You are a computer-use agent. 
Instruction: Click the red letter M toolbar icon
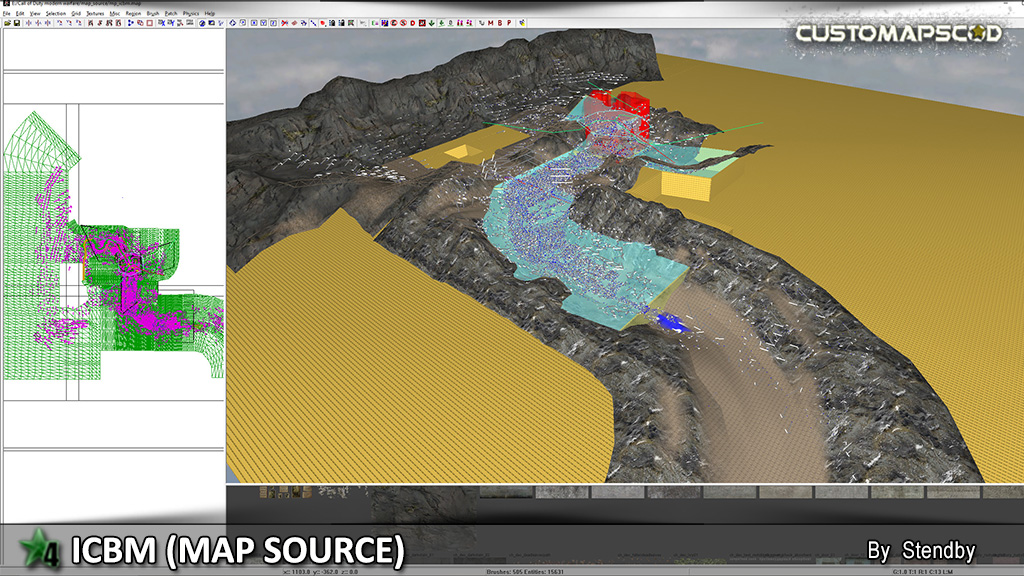[490, 23]
